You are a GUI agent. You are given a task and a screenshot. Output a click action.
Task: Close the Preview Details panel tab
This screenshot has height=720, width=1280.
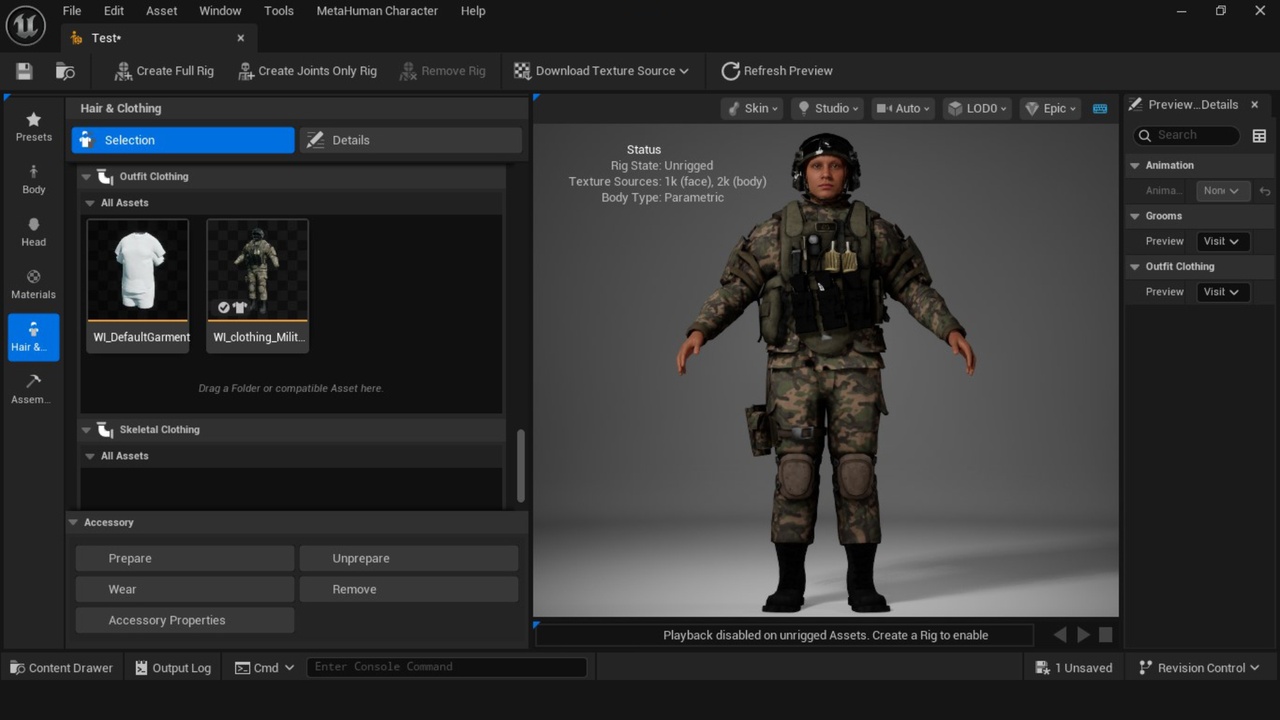(x=1255, y=105)
